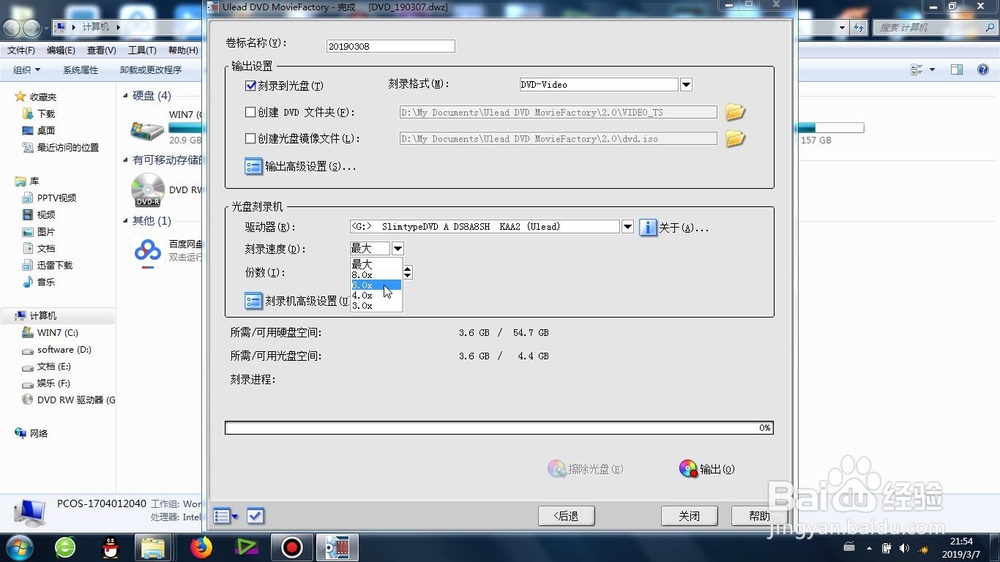
Task: Click 系统属性 in Explorer toolbar
Action: coord(80,70)
